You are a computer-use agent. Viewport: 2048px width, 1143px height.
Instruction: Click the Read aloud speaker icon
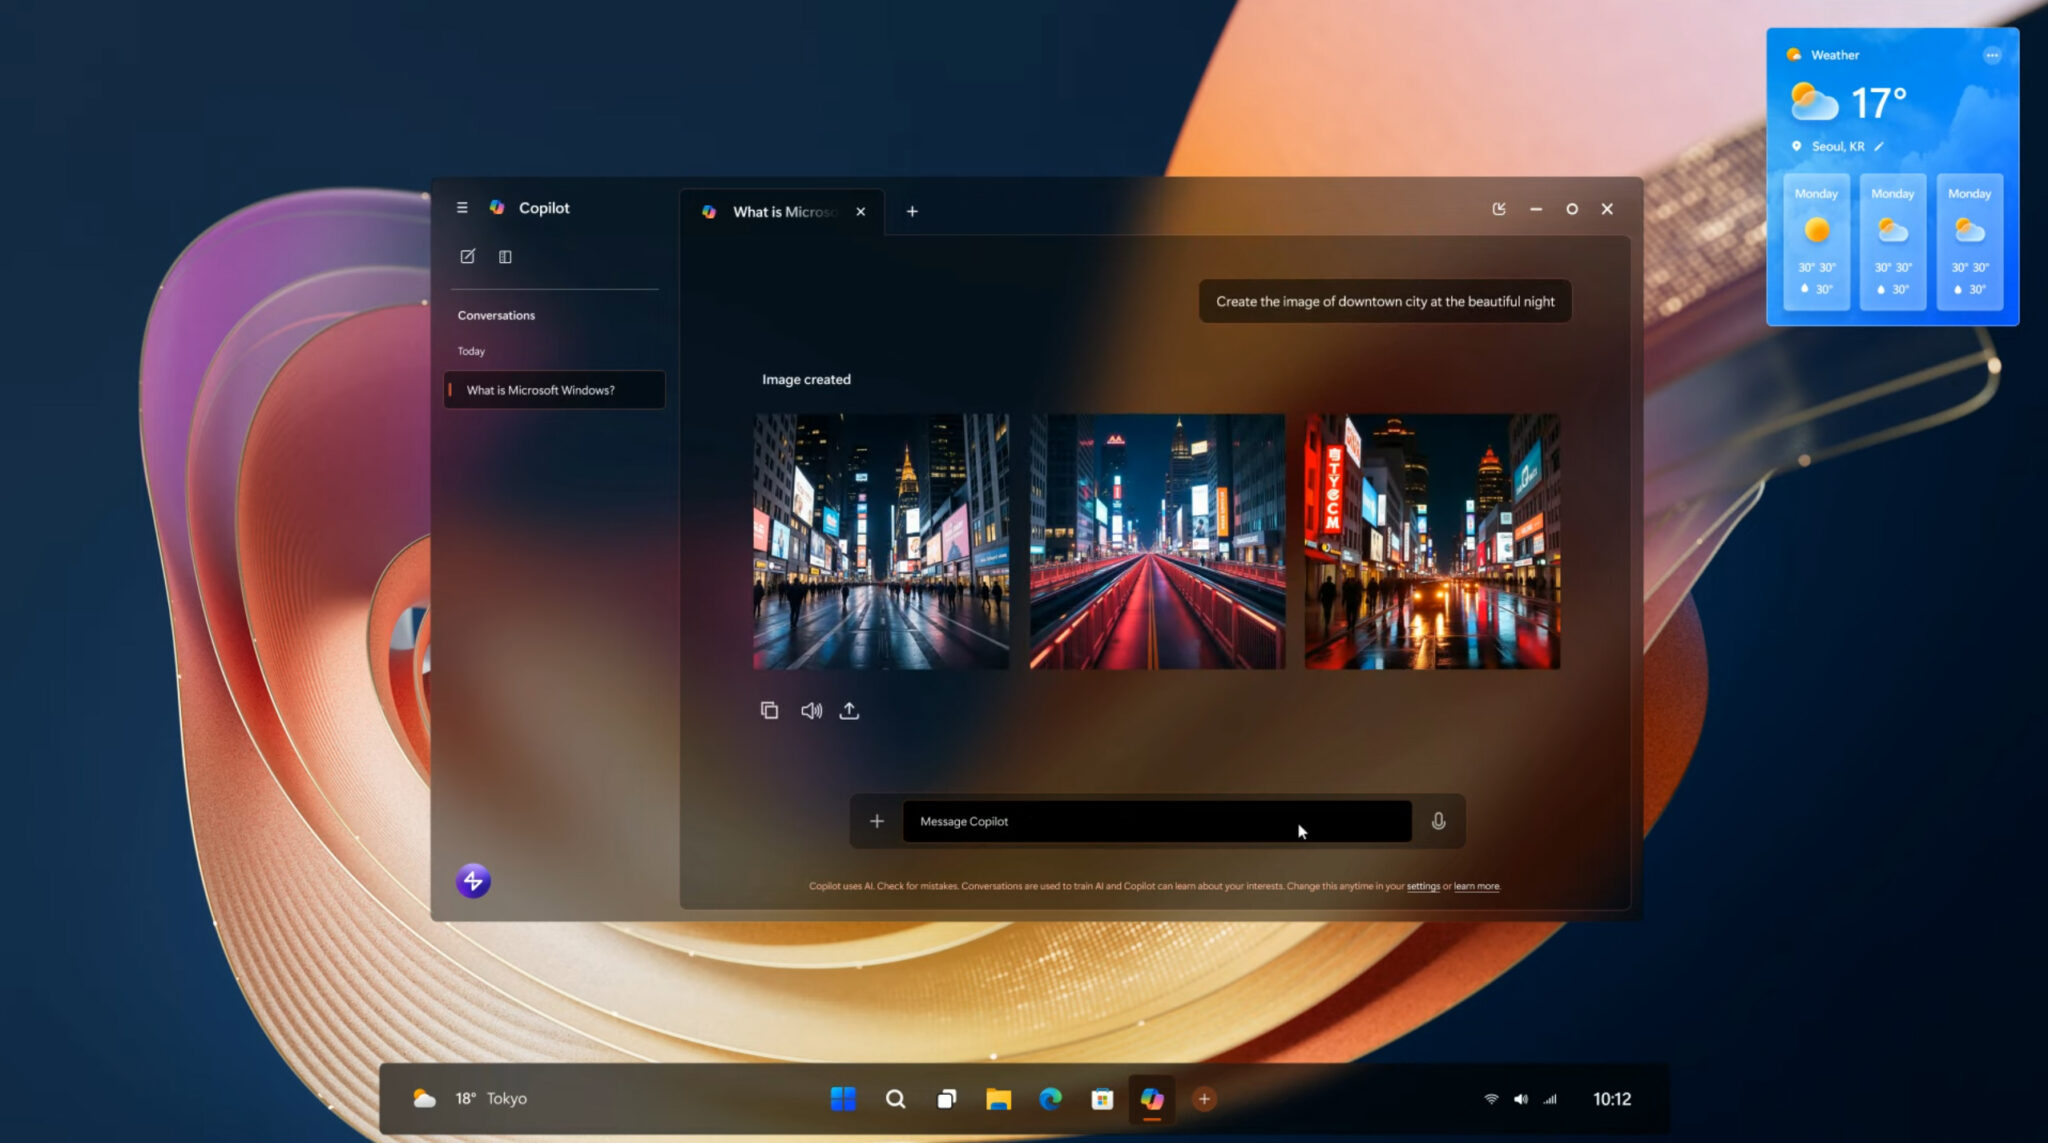(810, 710)
